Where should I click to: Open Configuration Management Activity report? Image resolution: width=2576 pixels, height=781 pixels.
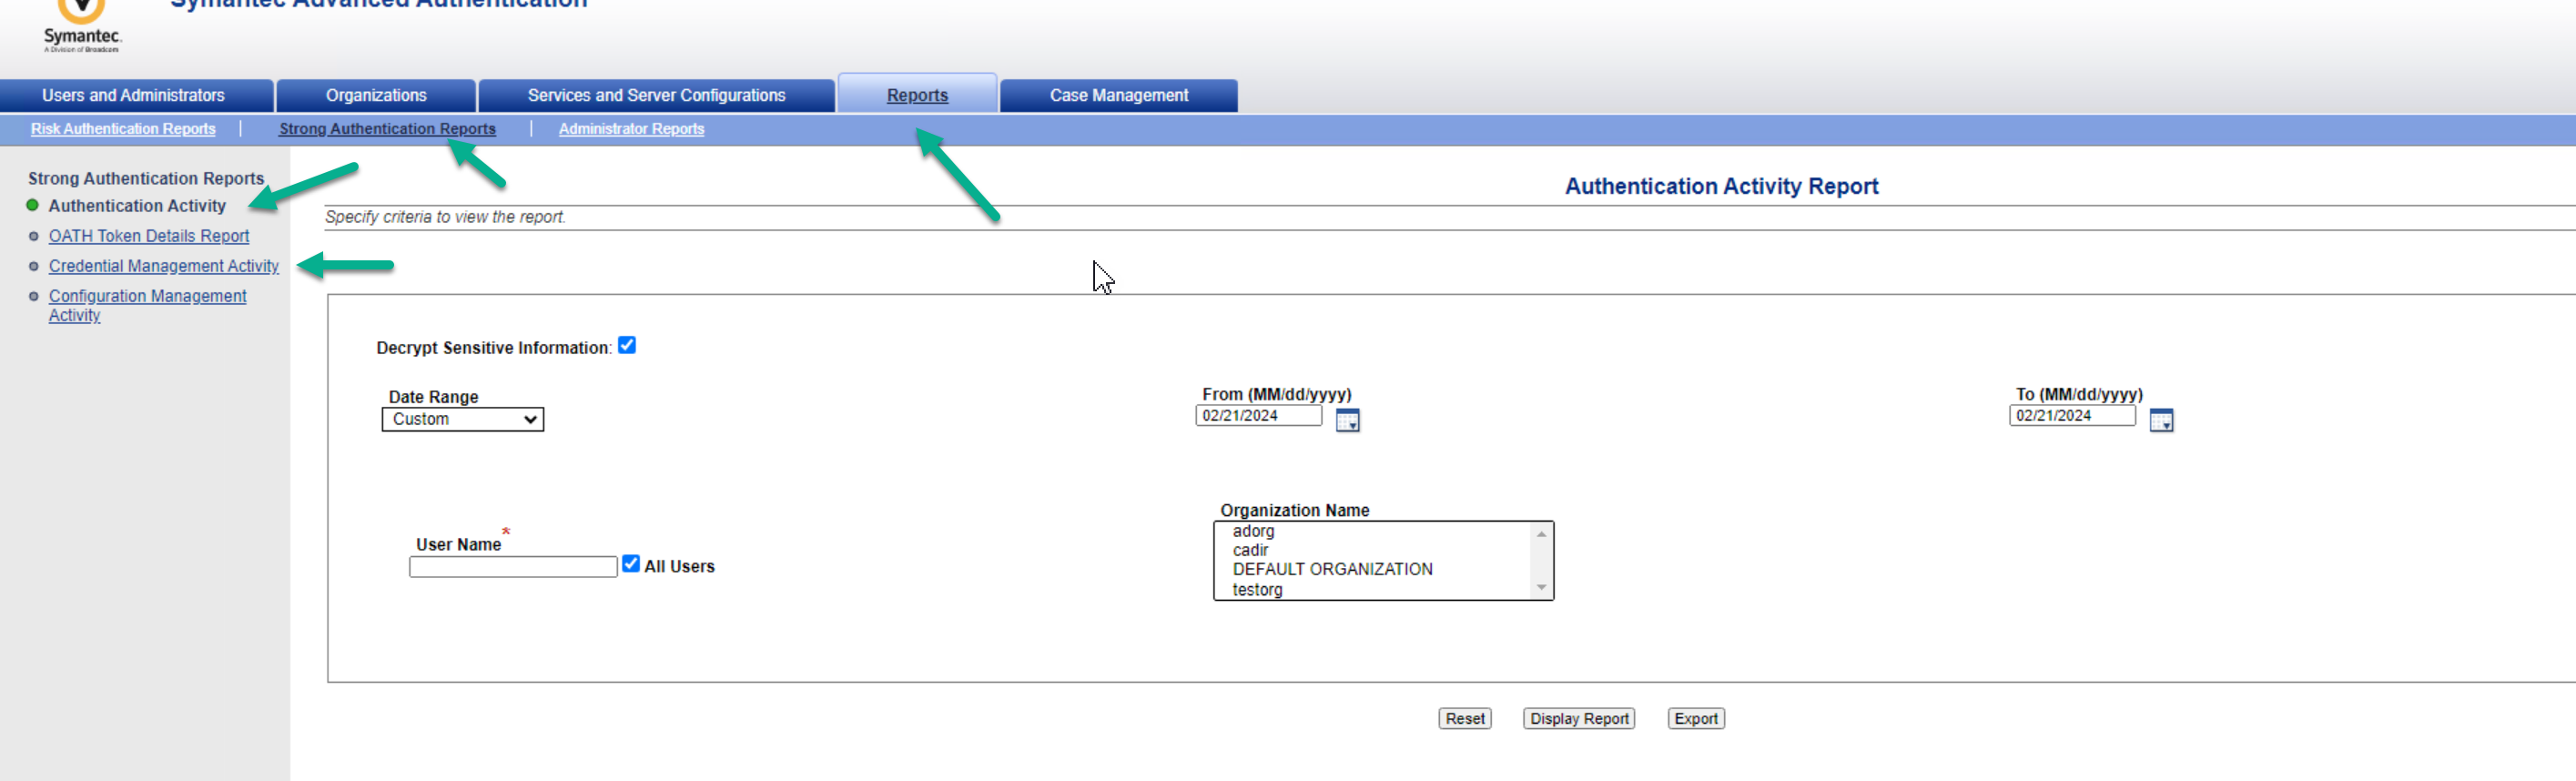[x=147, y=305]
